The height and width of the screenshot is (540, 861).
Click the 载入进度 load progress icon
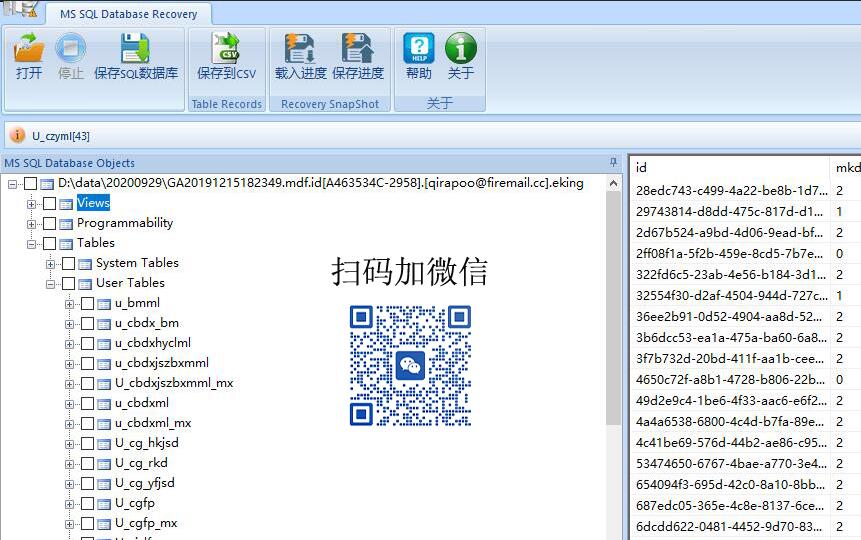(x=300, y=48)
